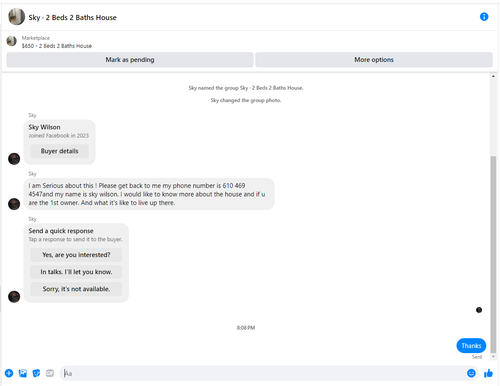Screen dimensions: 500x386
Task: Send quick reply 'In talks. I'll let you know.'
Action: coord(76,272)
